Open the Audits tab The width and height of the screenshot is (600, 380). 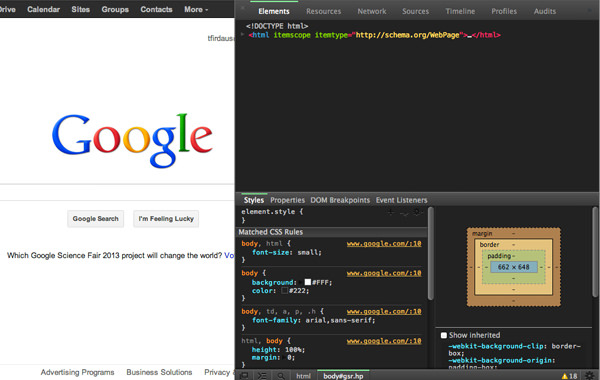click(545, 11)
